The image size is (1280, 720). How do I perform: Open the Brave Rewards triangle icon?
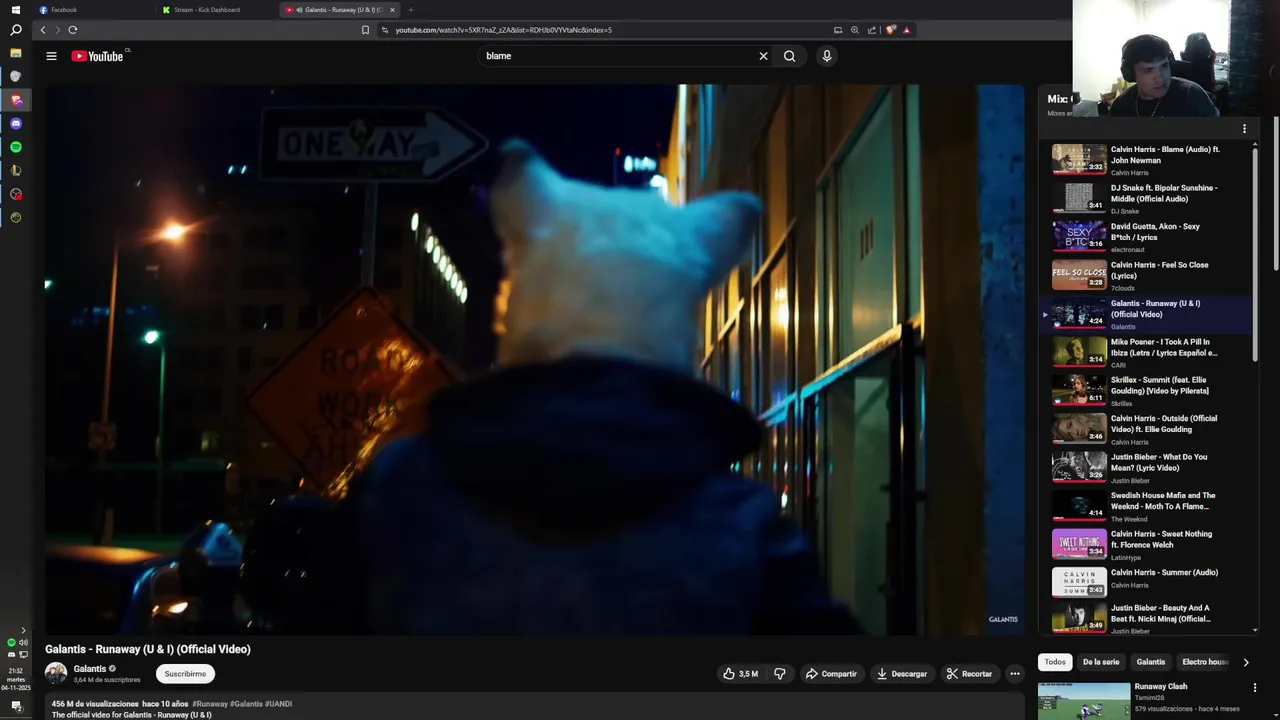906,30
